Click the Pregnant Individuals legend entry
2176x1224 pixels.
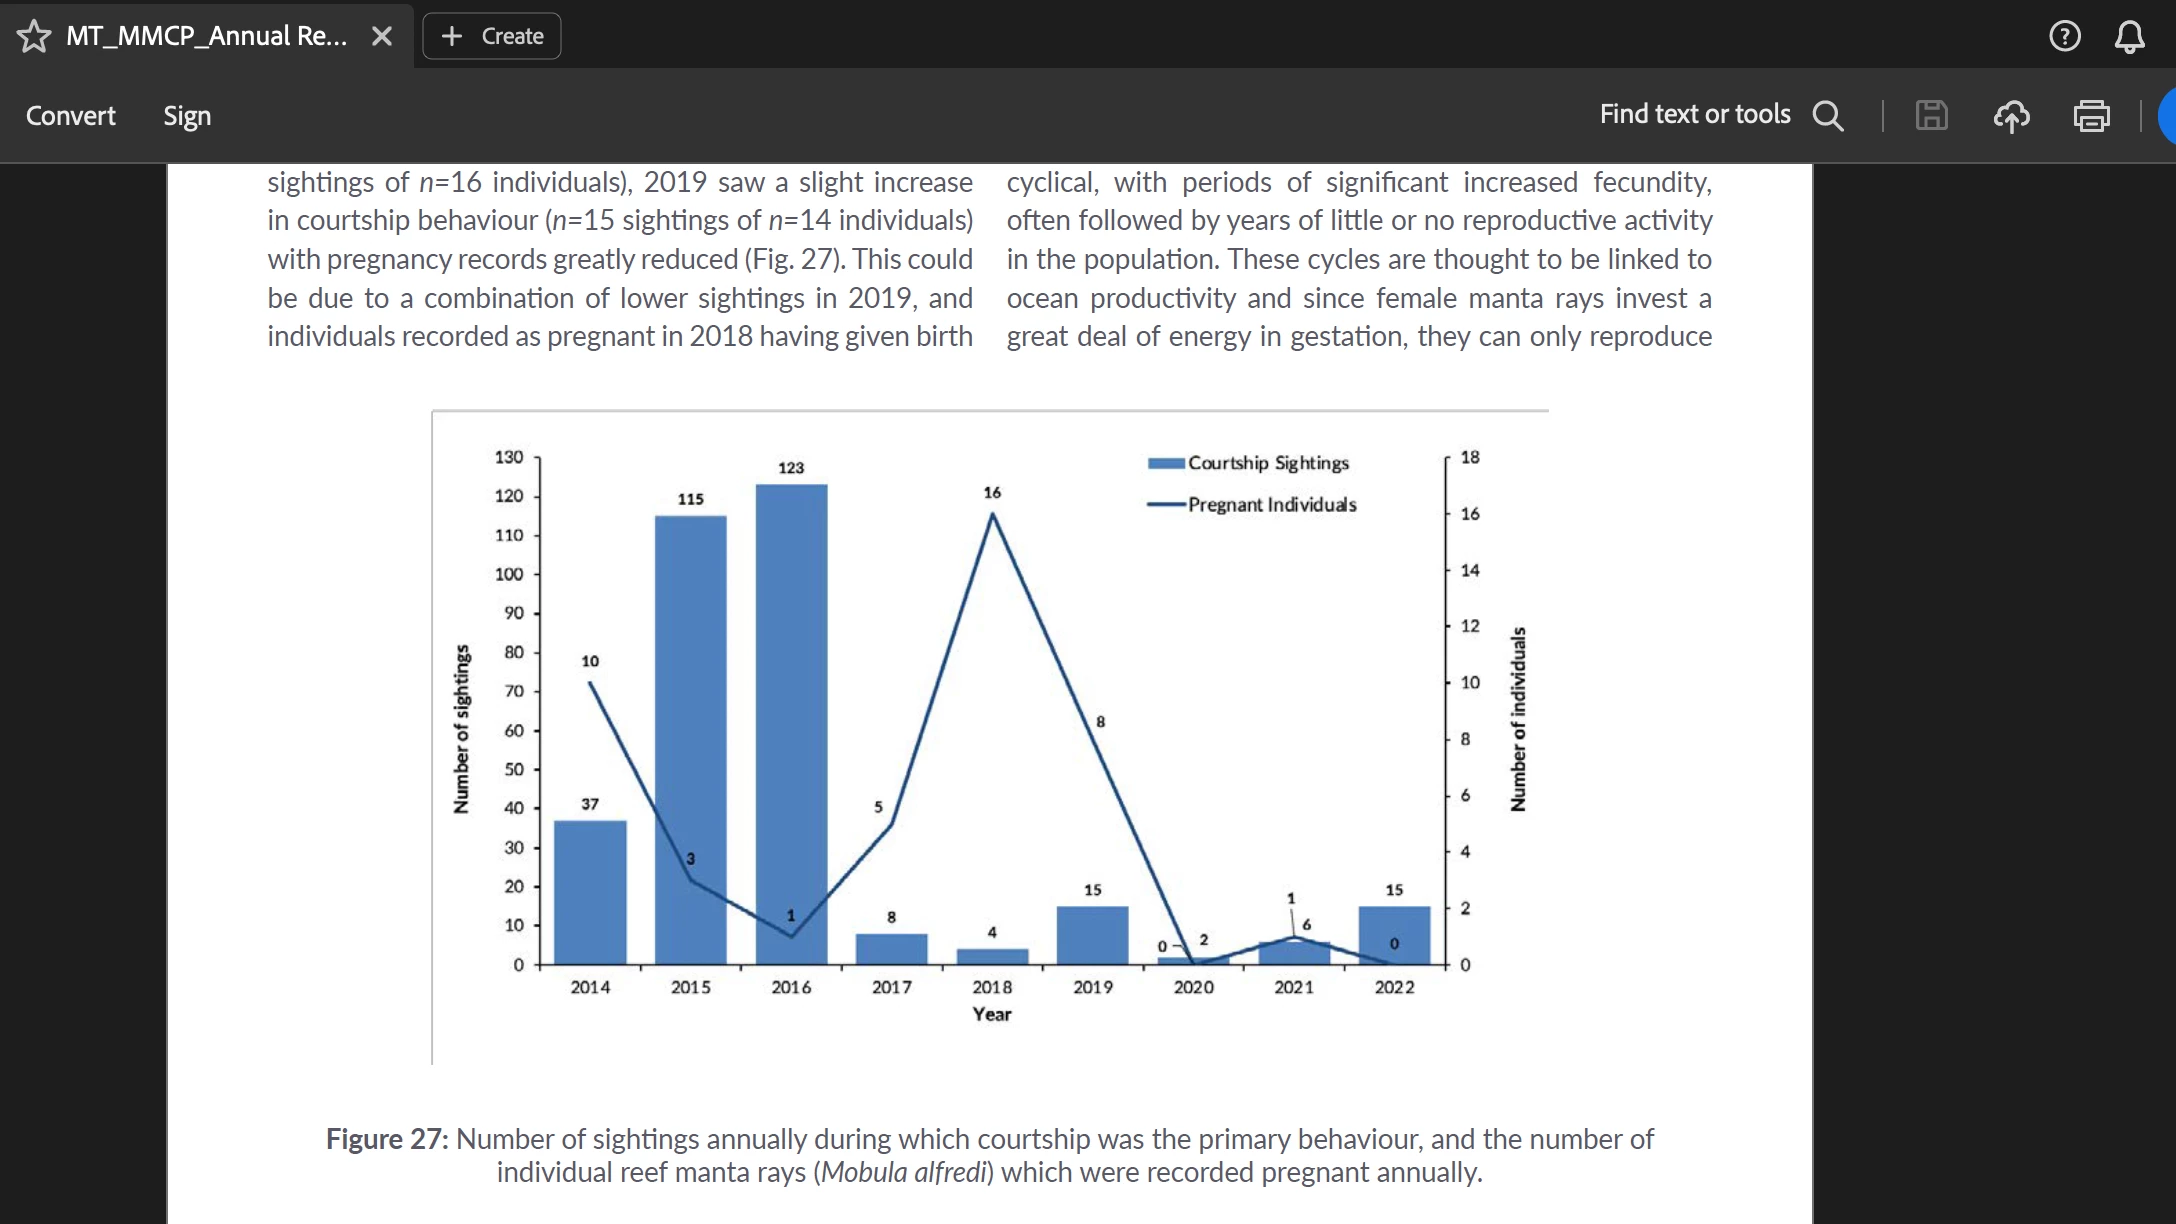click(1271, 505)
